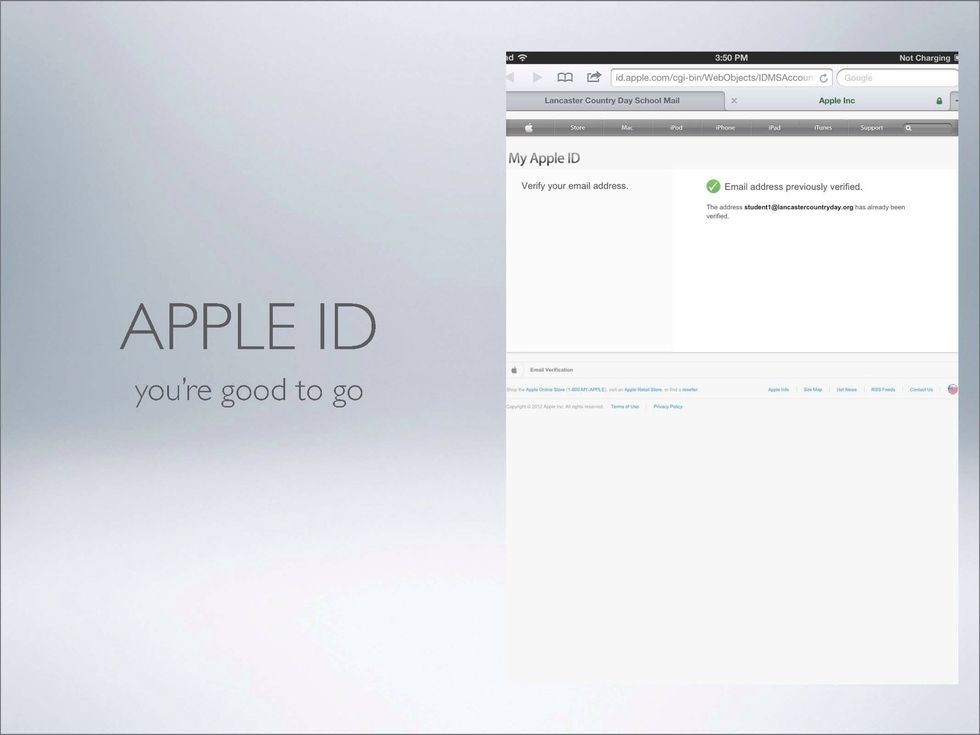
Task: Open the Terms of Use link
Action: point(625,407)
